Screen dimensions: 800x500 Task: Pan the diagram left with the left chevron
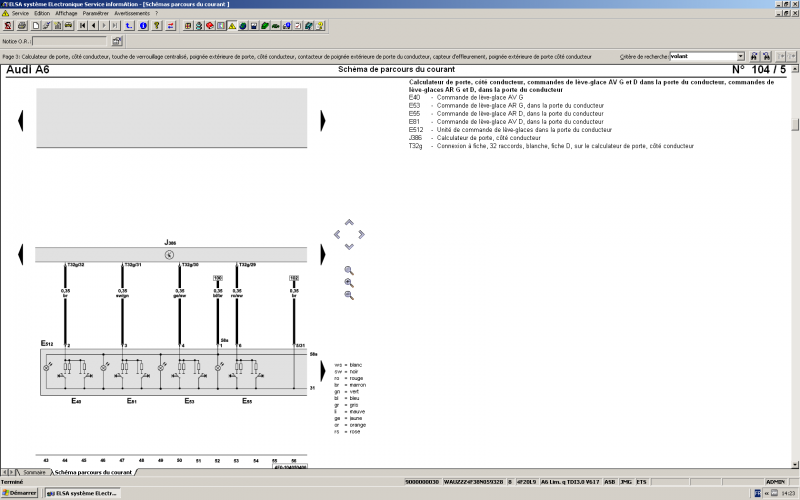click(337, 235)
